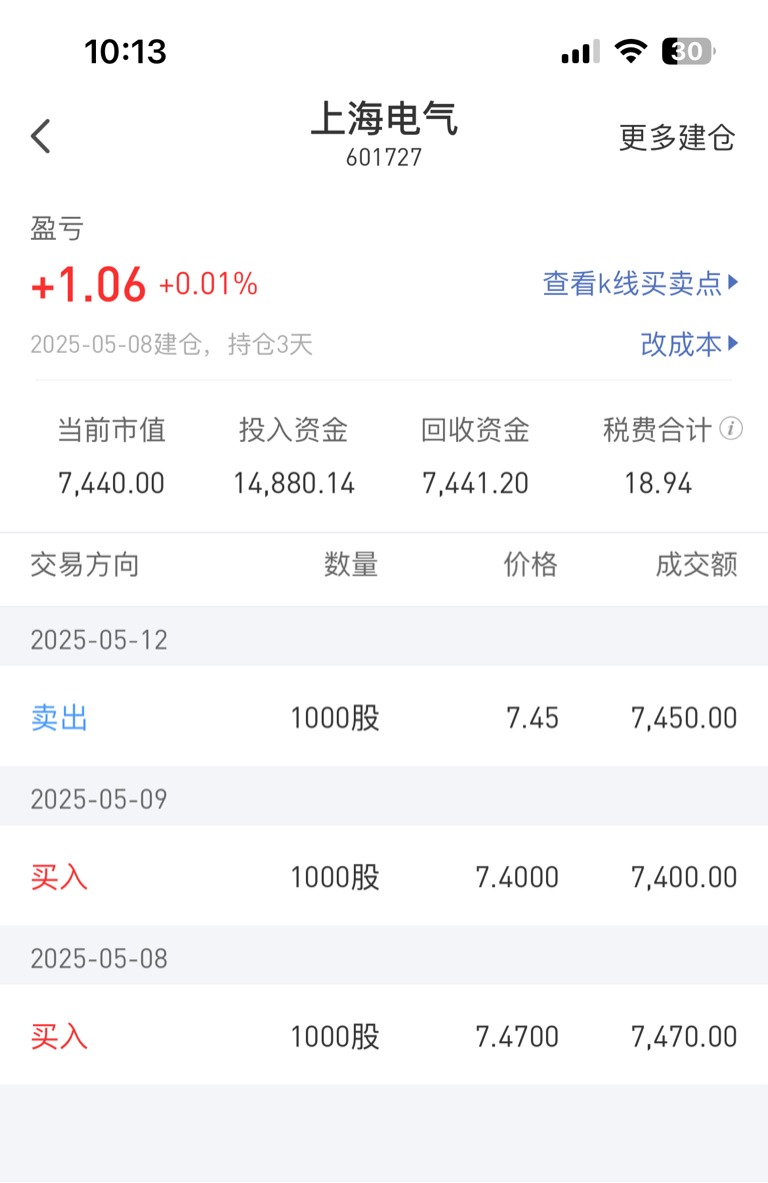Open 查看k线买卖点 link
The image size is (768, 1183).
point(641,284)
